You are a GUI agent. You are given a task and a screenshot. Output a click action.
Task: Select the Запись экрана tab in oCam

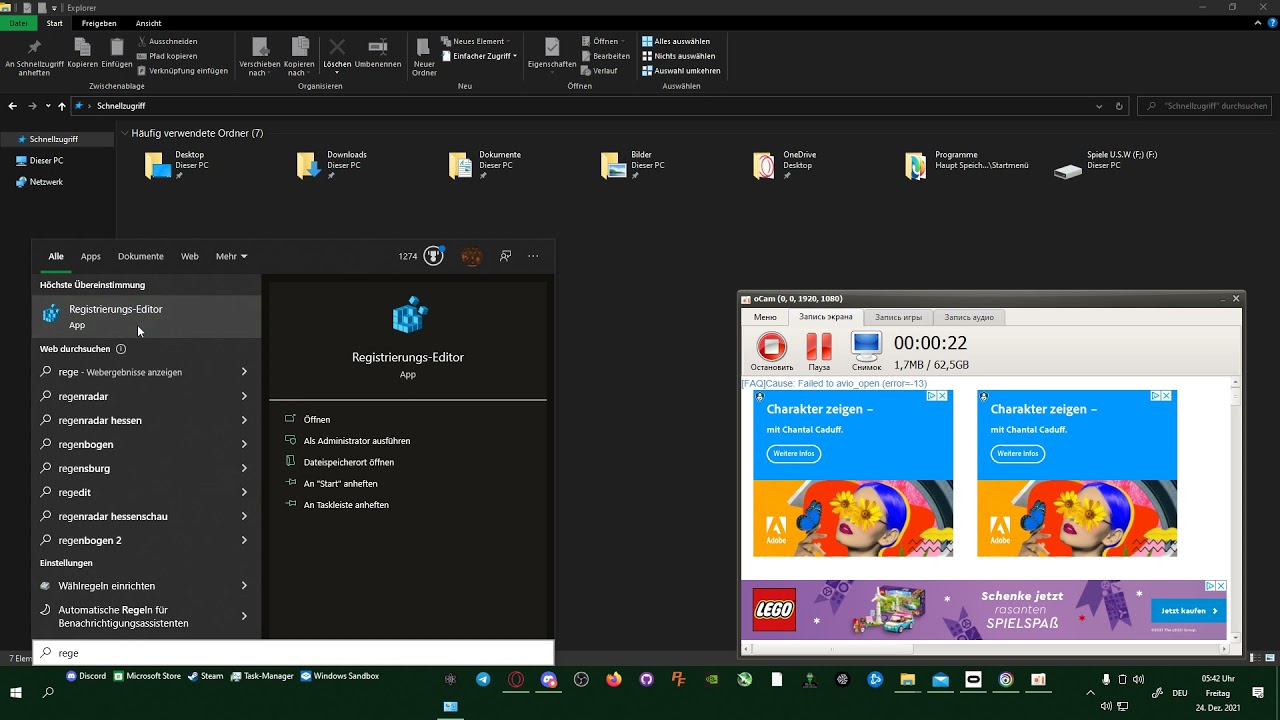(825, 317)
